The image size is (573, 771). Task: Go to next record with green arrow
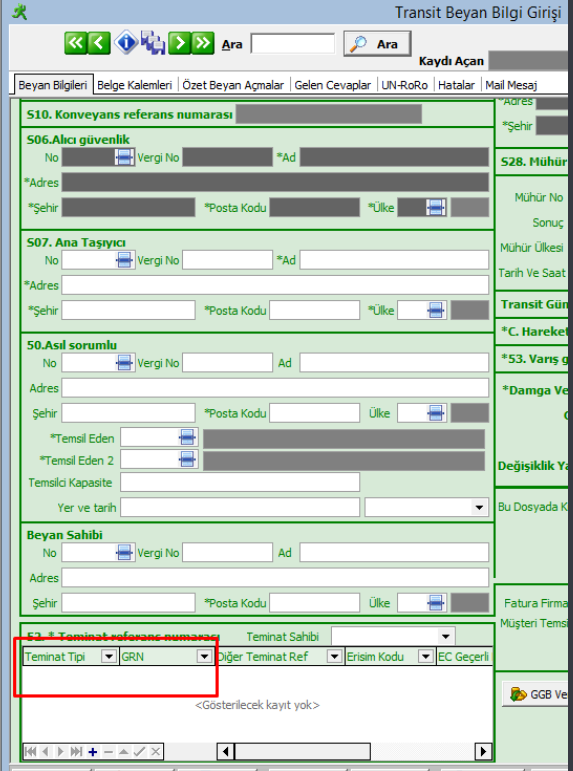[x=180, y=43]
